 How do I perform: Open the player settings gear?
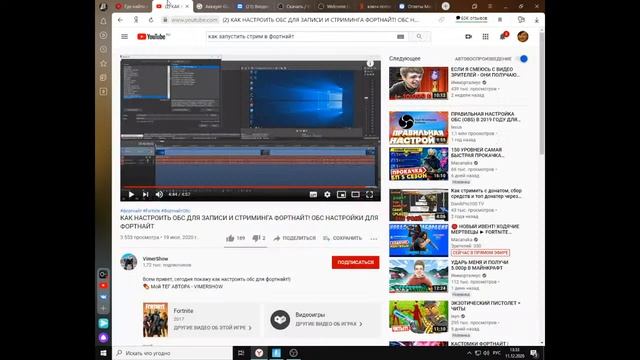click(x=327, y=195)
